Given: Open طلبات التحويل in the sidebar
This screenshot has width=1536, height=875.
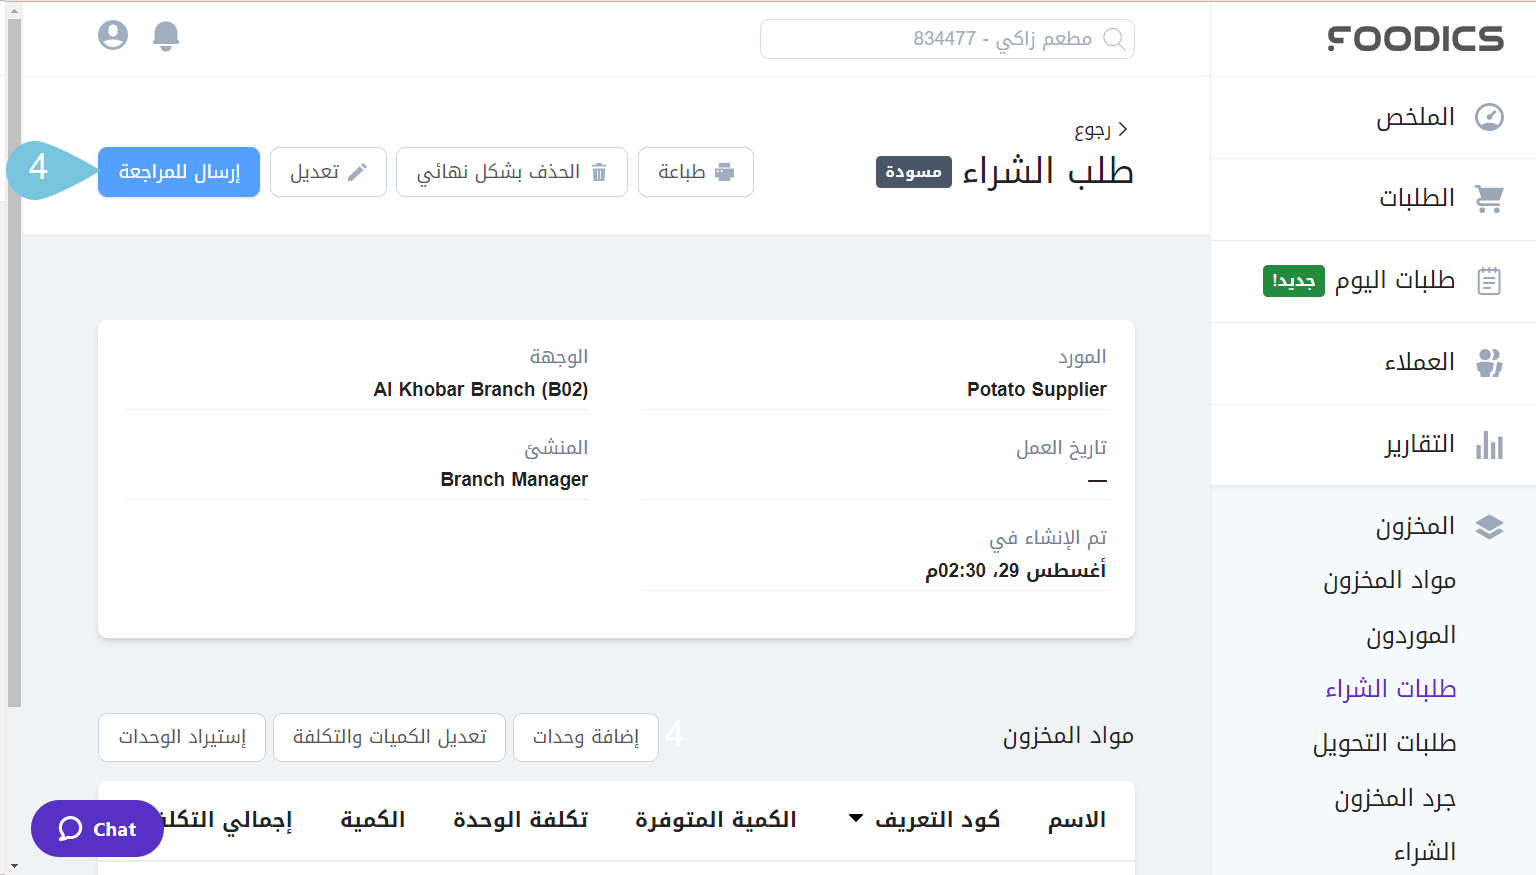Looking at the screenshot, I should 1384,744.
